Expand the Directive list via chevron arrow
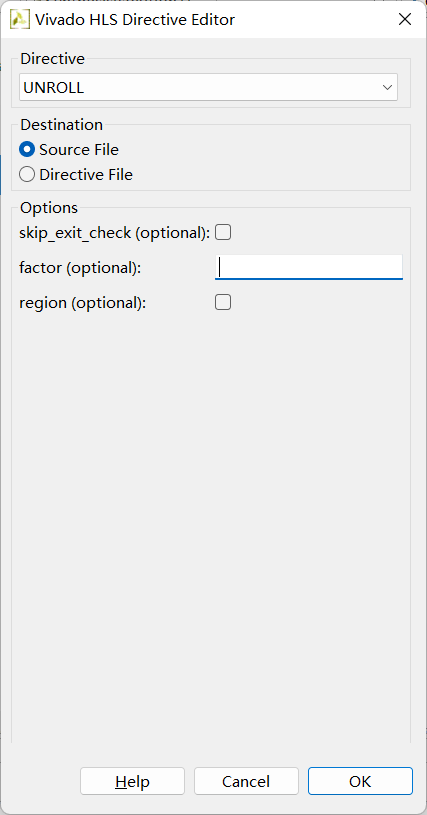The height and width of the screenshot is (815, 427). 387,87
